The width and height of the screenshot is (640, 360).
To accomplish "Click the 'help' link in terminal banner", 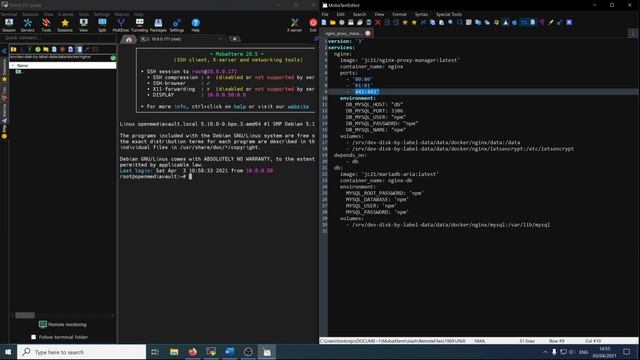I will (240, 107).
